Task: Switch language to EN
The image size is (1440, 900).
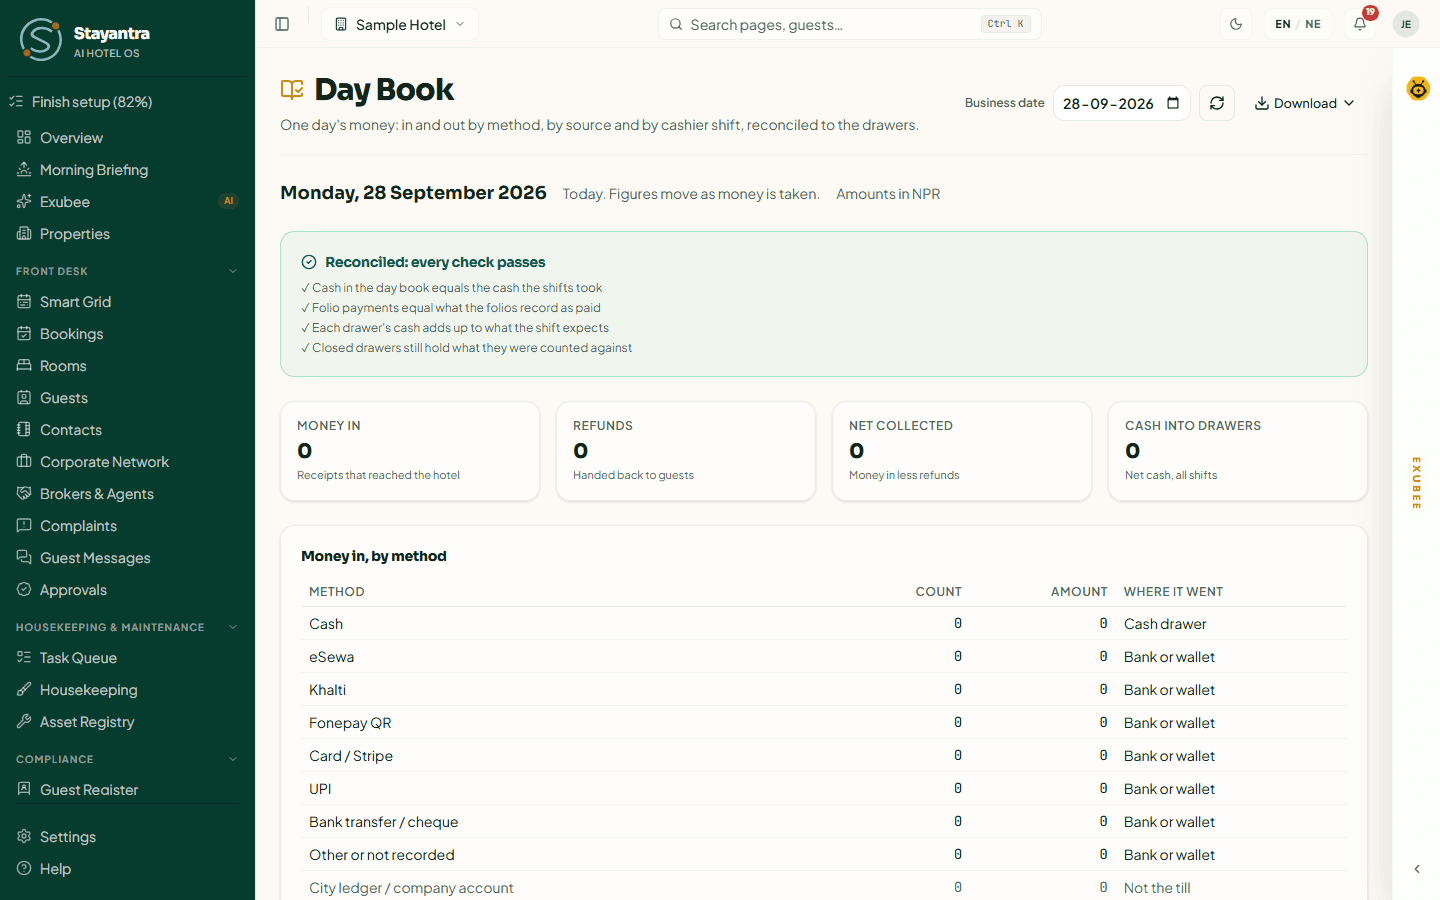Action: [x=1283, y=24]
